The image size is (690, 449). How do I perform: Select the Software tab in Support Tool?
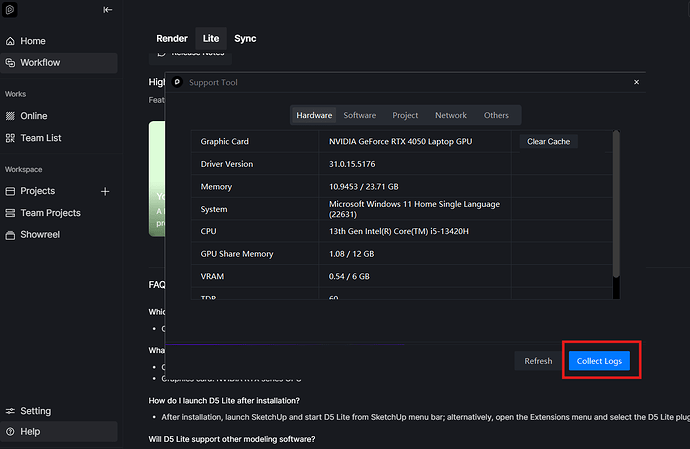360,115
